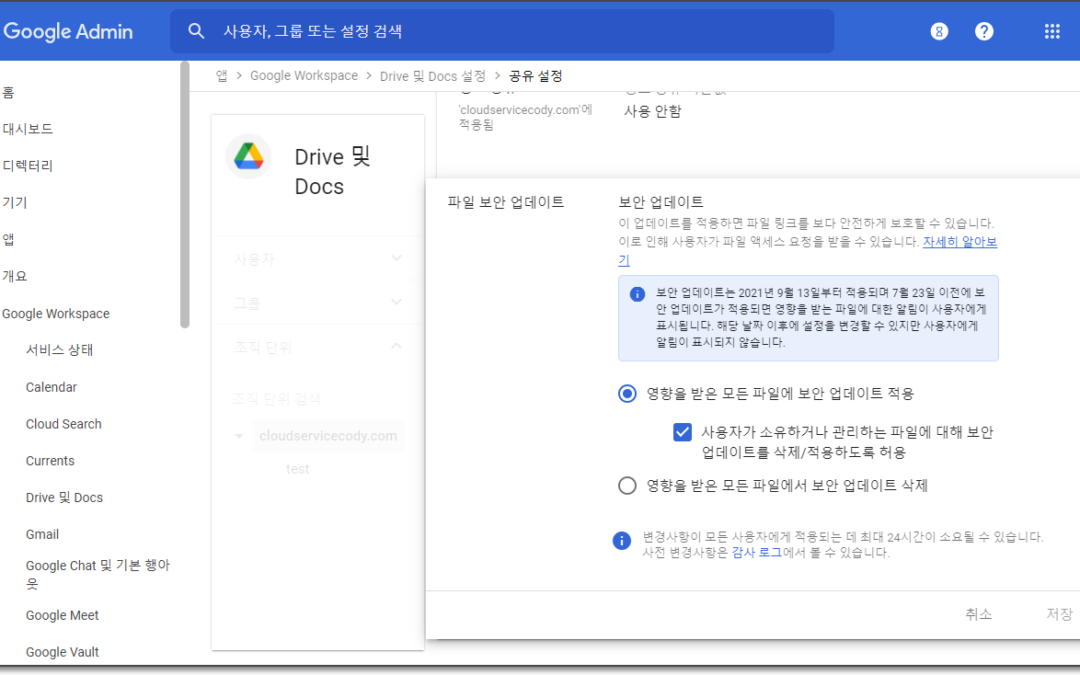
Task: Open Drive 및 Docs in the sidebar
Action: [x=64, y=497]
